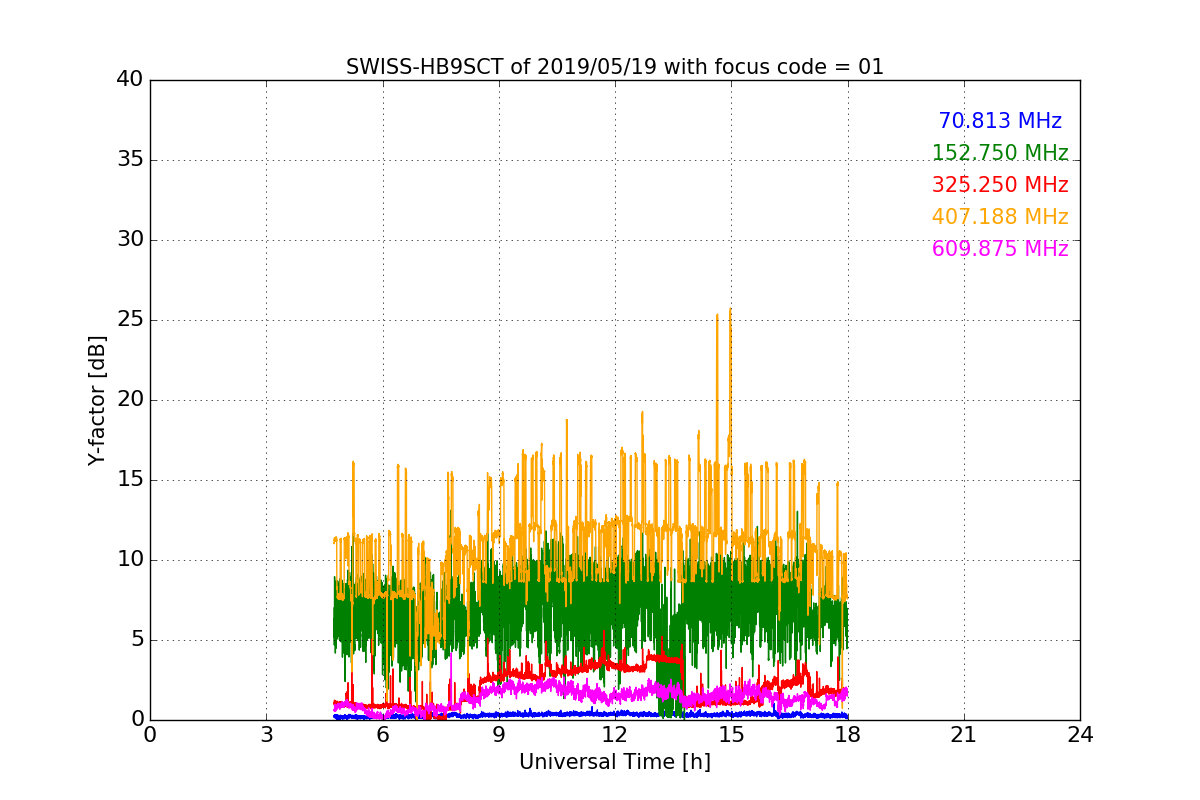Click the 70.813 MHz blue legend label
Image resolution: width=1200 pixels, height=800 pixels.
pos(999,122)
